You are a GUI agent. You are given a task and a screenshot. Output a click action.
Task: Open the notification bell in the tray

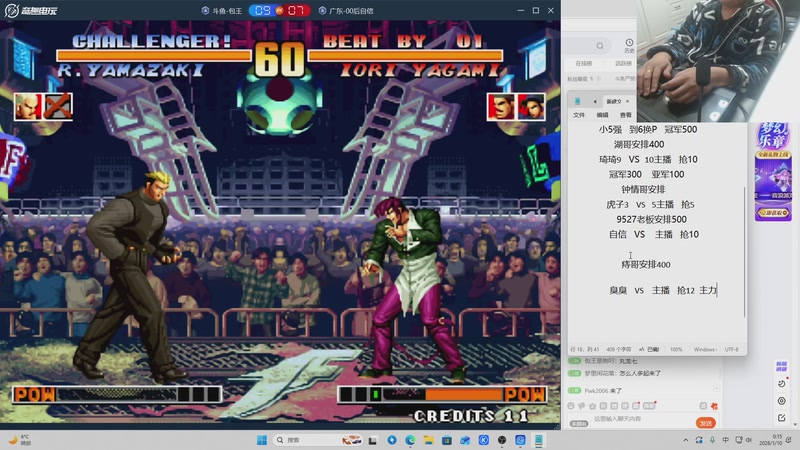[x=789, y=440]
